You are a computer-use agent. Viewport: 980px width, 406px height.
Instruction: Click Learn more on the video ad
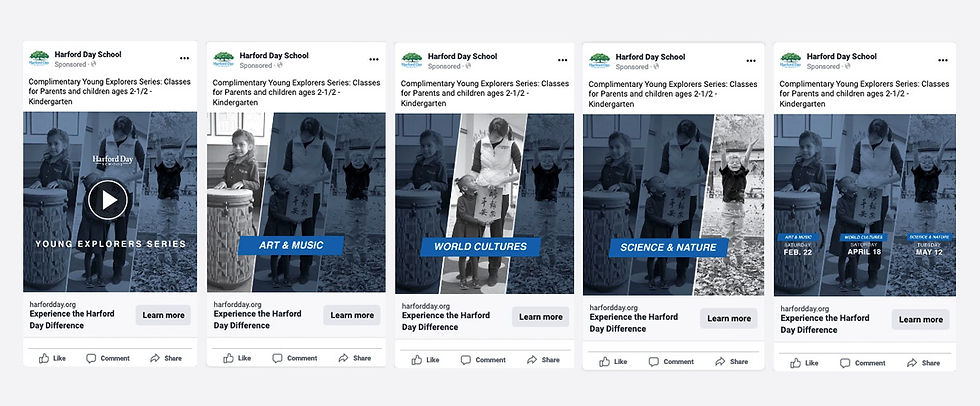163,315
